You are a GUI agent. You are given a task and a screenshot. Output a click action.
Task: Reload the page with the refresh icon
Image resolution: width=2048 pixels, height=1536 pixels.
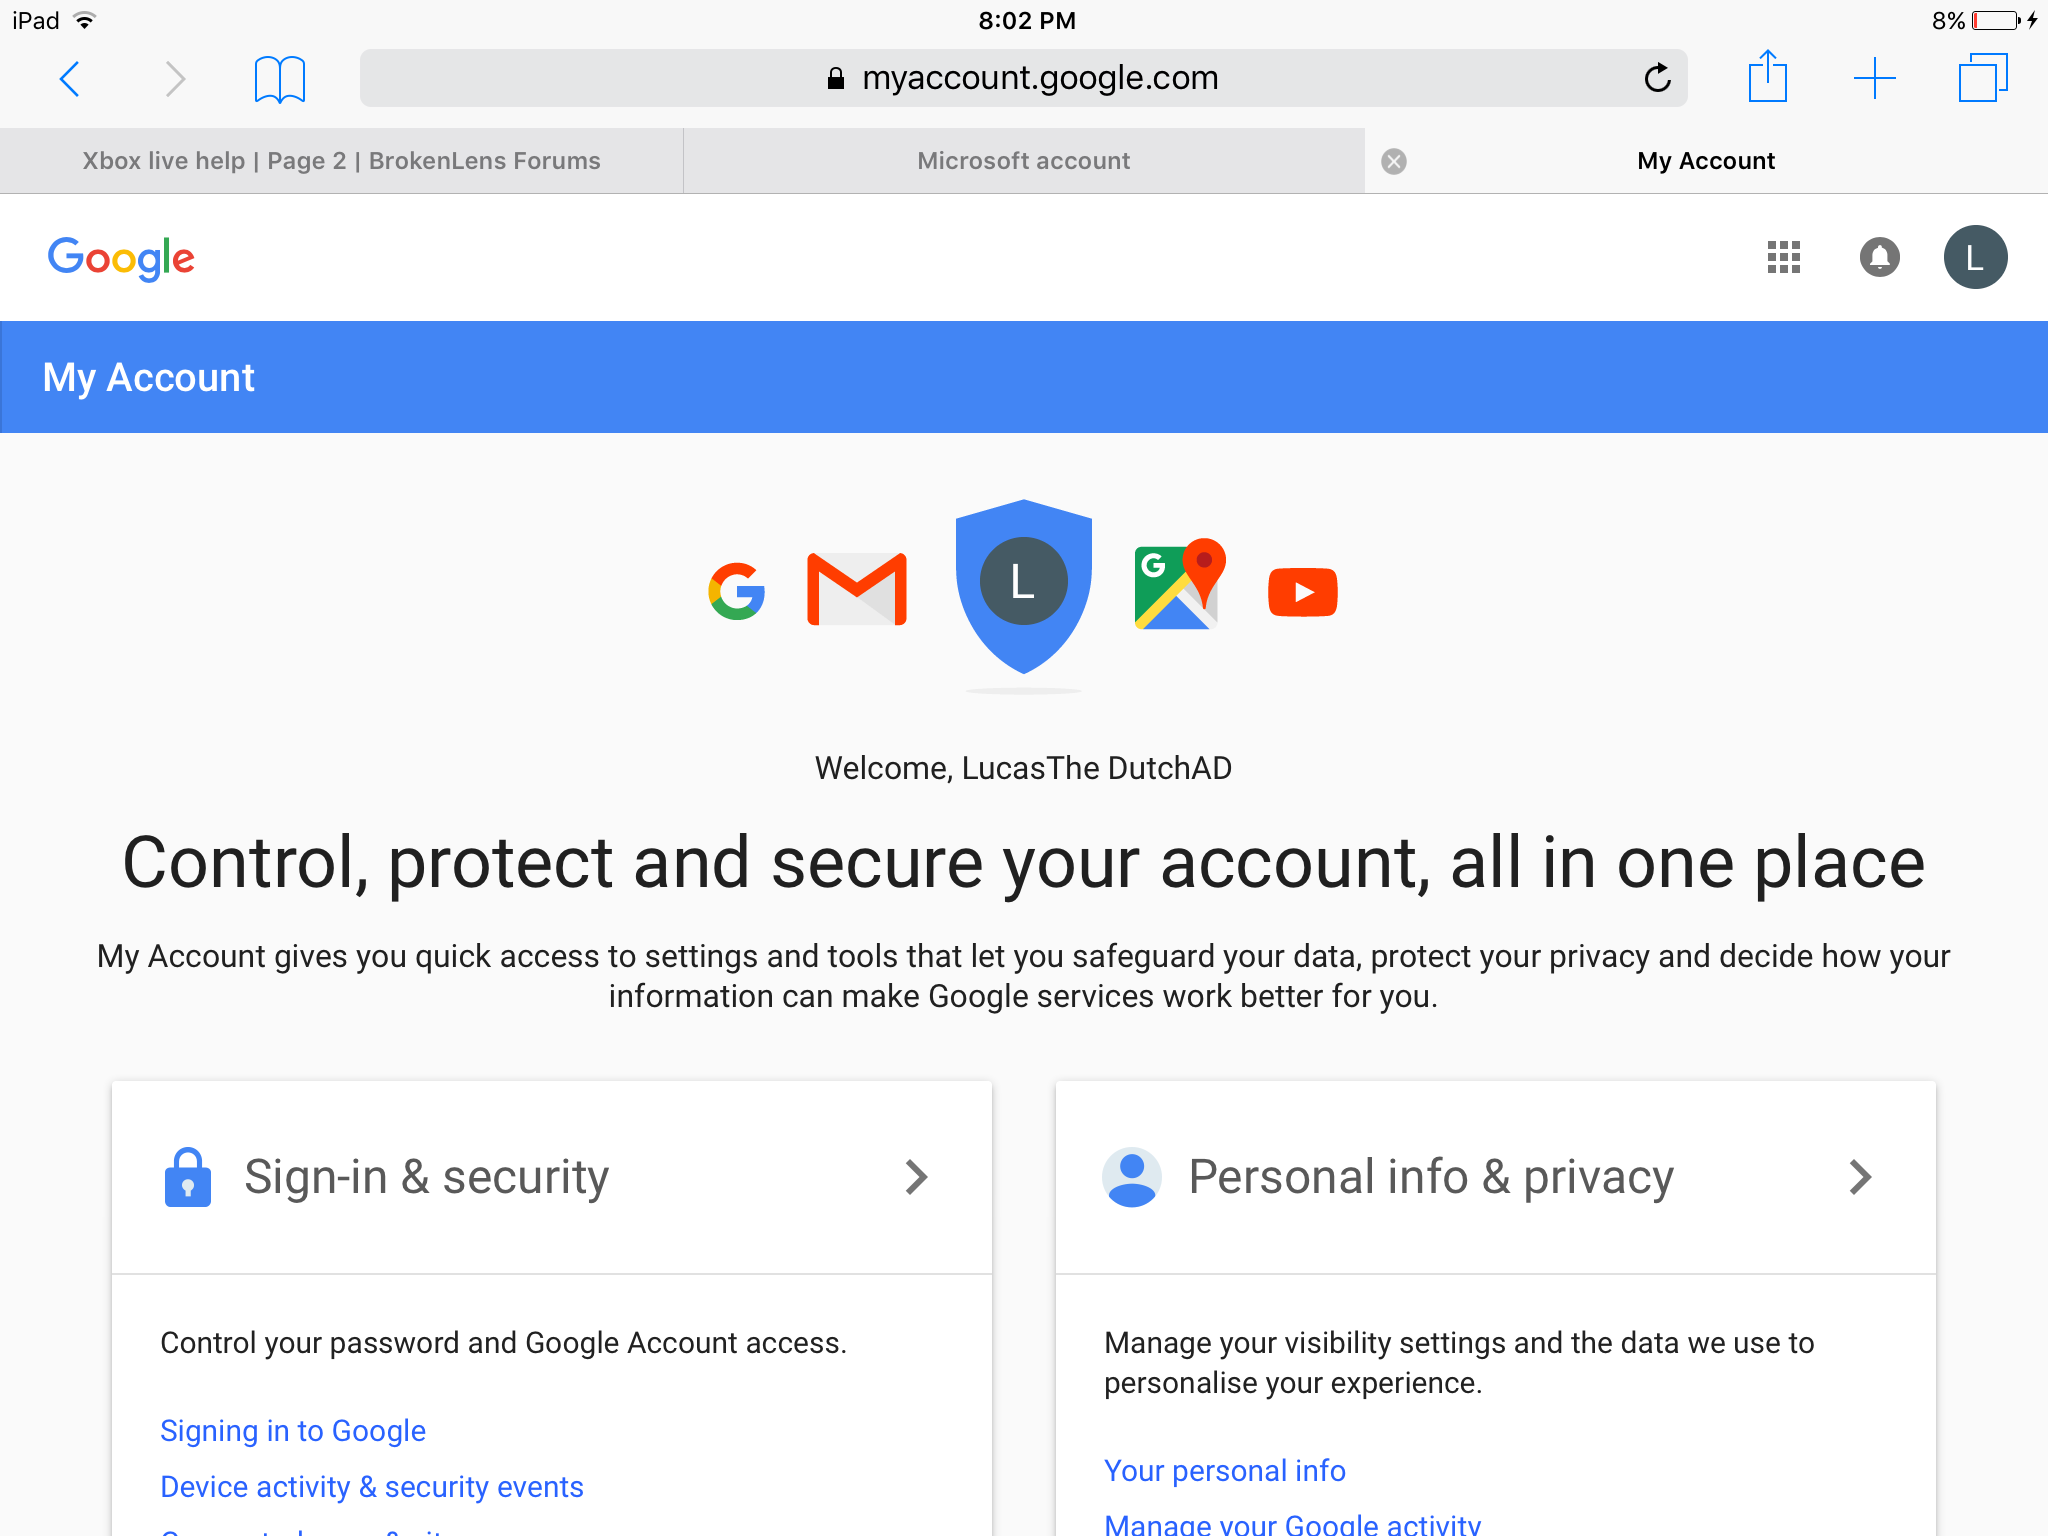1657,78
